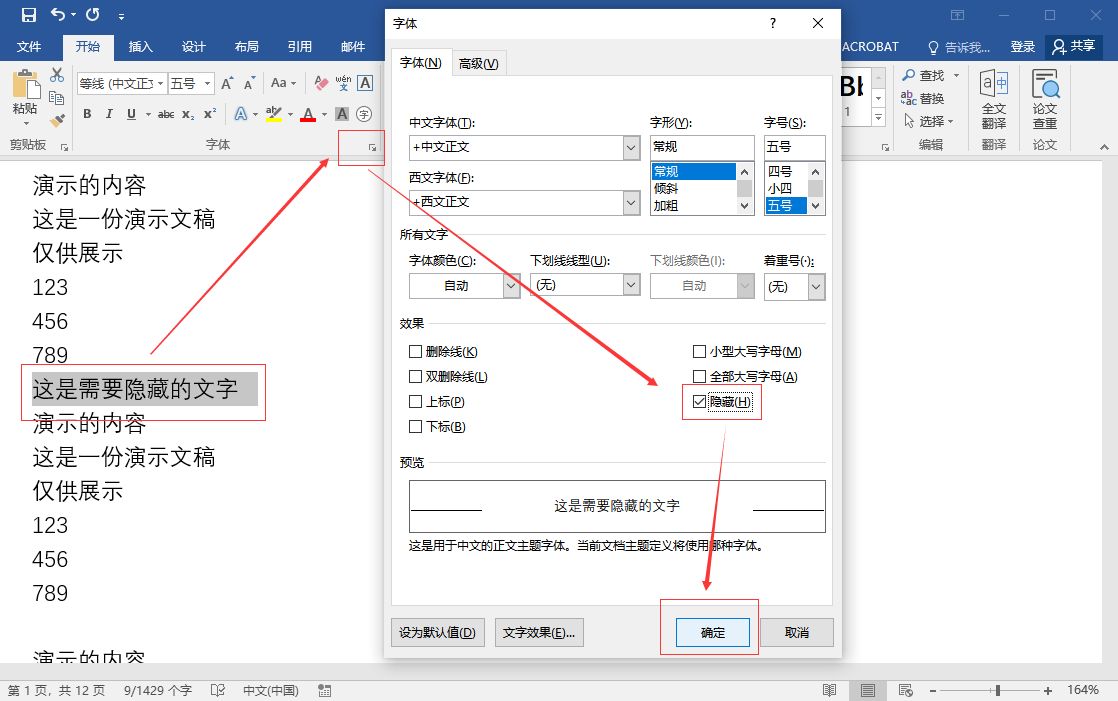Image resolution: width=1118 pixels, height=701 pixels.
Task: Apply character shading with the gray A icon
Action: point(342,114)
